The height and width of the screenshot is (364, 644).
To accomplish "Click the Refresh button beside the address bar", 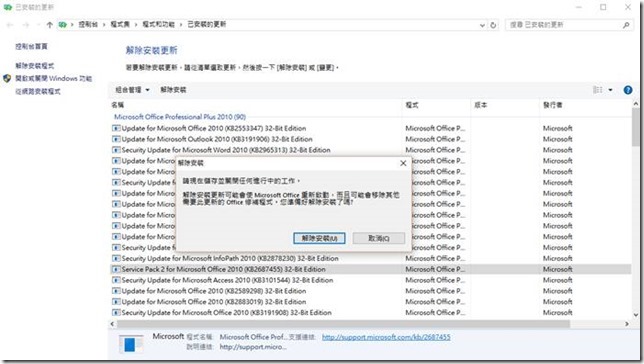I will pos(493,25).
